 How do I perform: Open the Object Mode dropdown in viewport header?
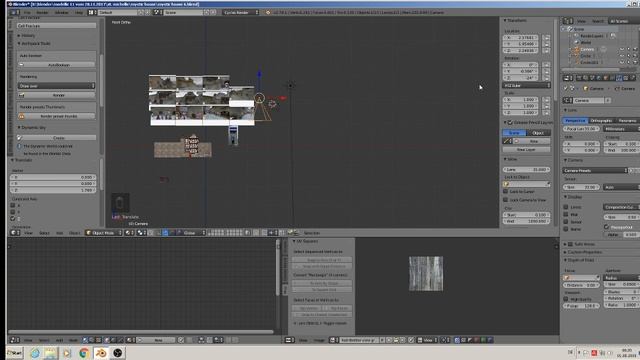click(x=104, y=233)
